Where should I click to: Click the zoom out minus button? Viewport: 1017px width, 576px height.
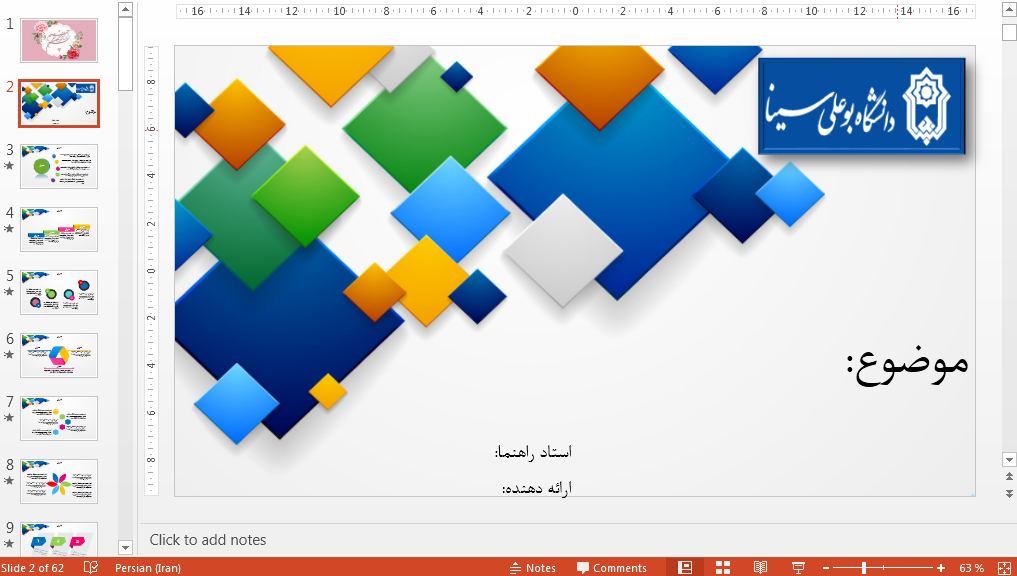(x=825, y=568)
